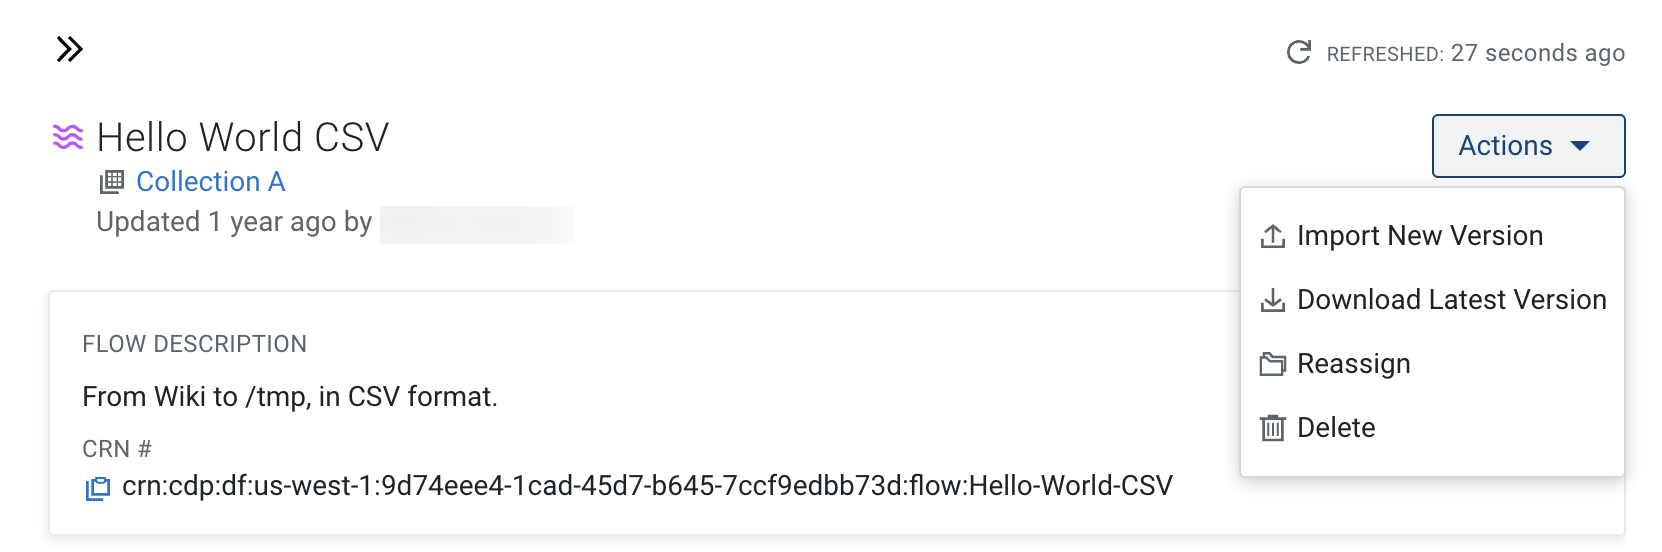Click the Delete trash can icon
Viewport: 1662px width, 552px height.
pyautogui.click(x=1272, y=428)
